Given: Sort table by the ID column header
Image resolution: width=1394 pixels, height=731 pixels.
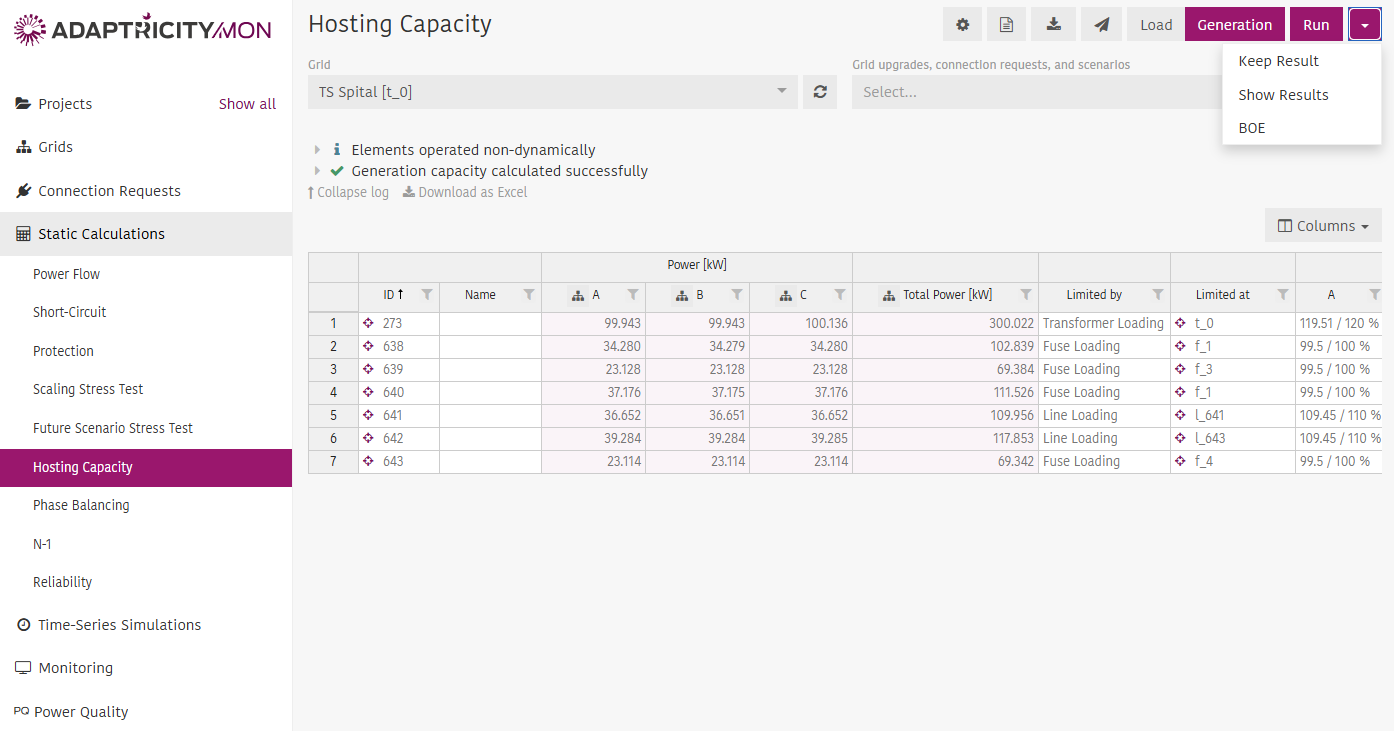Looking at the screenshot, I should click(393, 295).
